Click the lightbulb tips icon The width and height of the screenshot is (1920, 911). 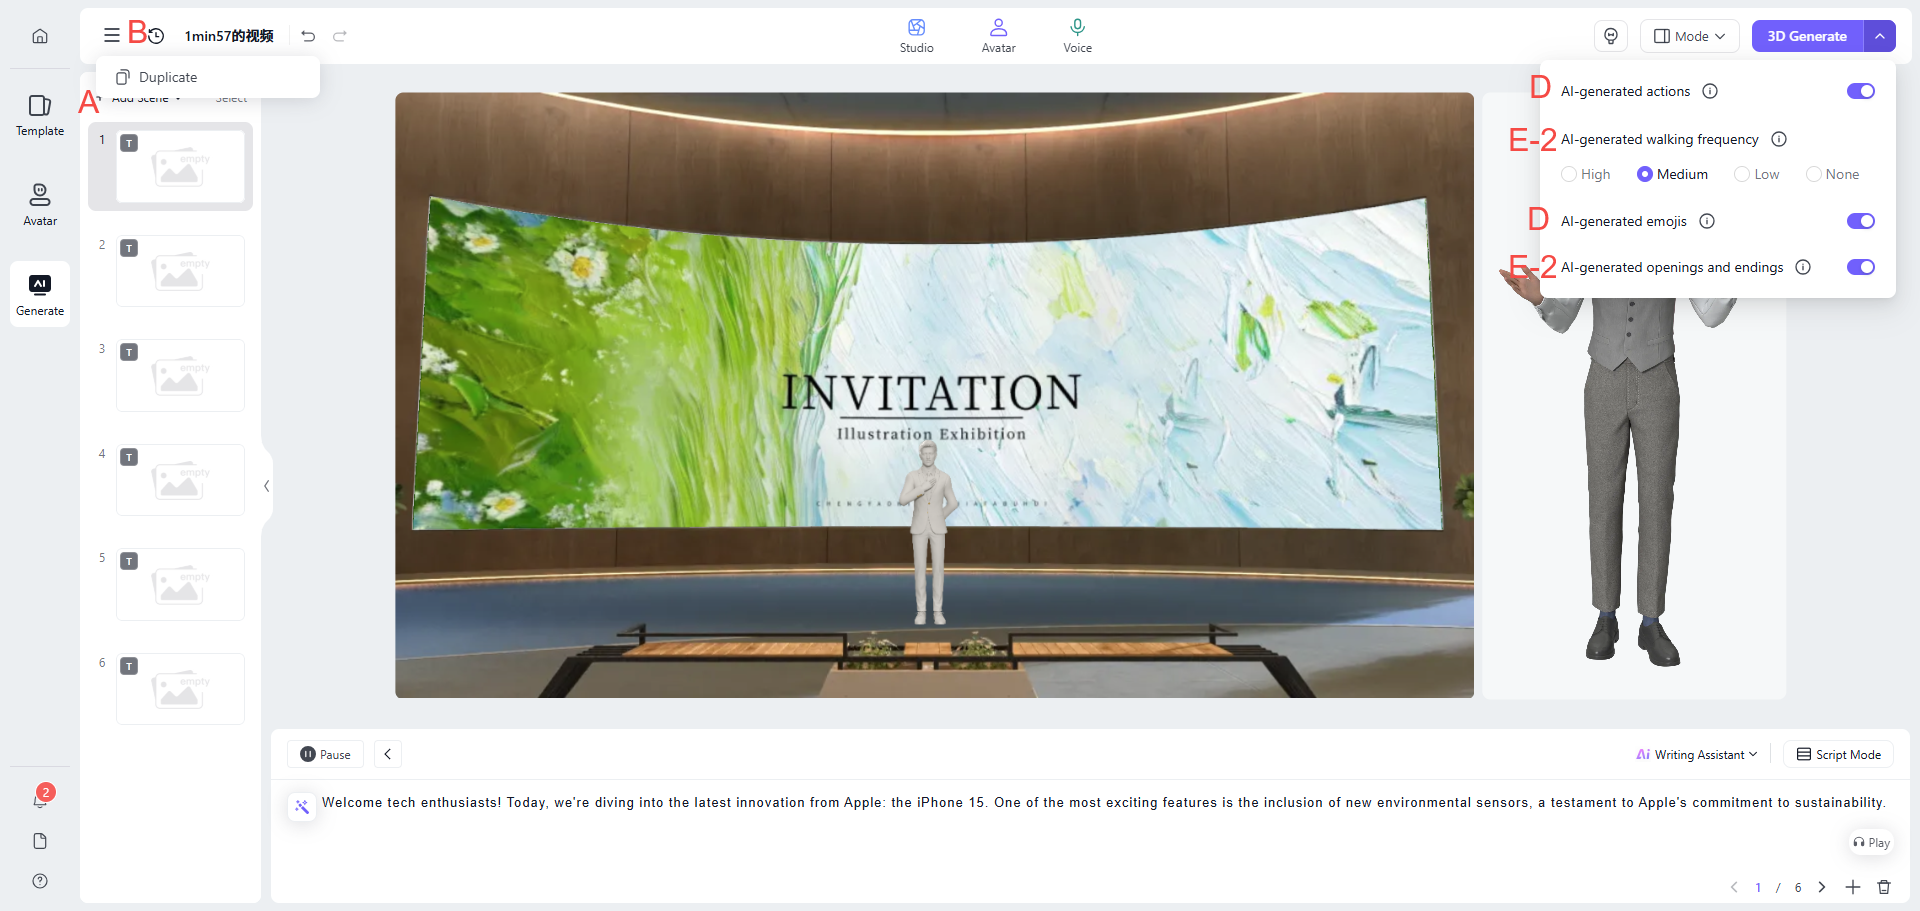point(1610,36)
